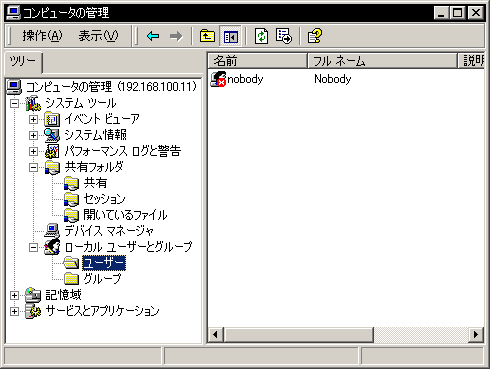Image resolution: width=490 pixels, height=369 pixels.
Task: Click the Export list toolbar icon
Action: coord(284,36)
